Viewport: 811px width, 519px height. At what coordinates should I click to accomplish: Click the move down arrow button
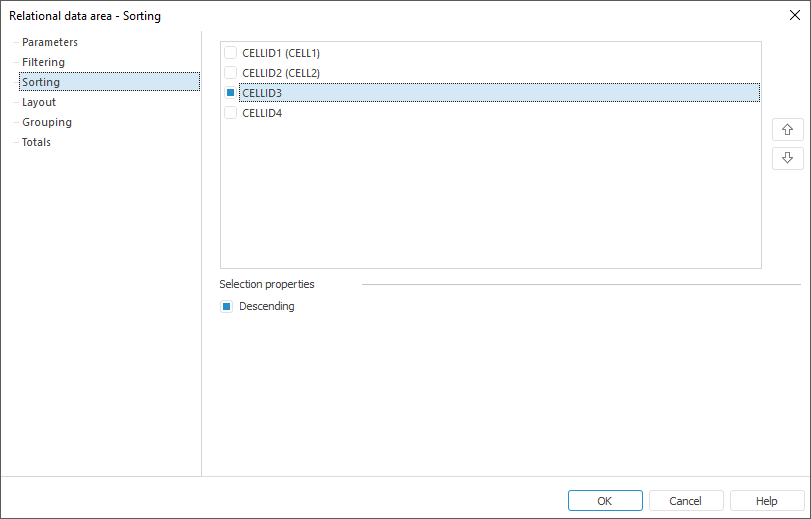tap(787, 158)
